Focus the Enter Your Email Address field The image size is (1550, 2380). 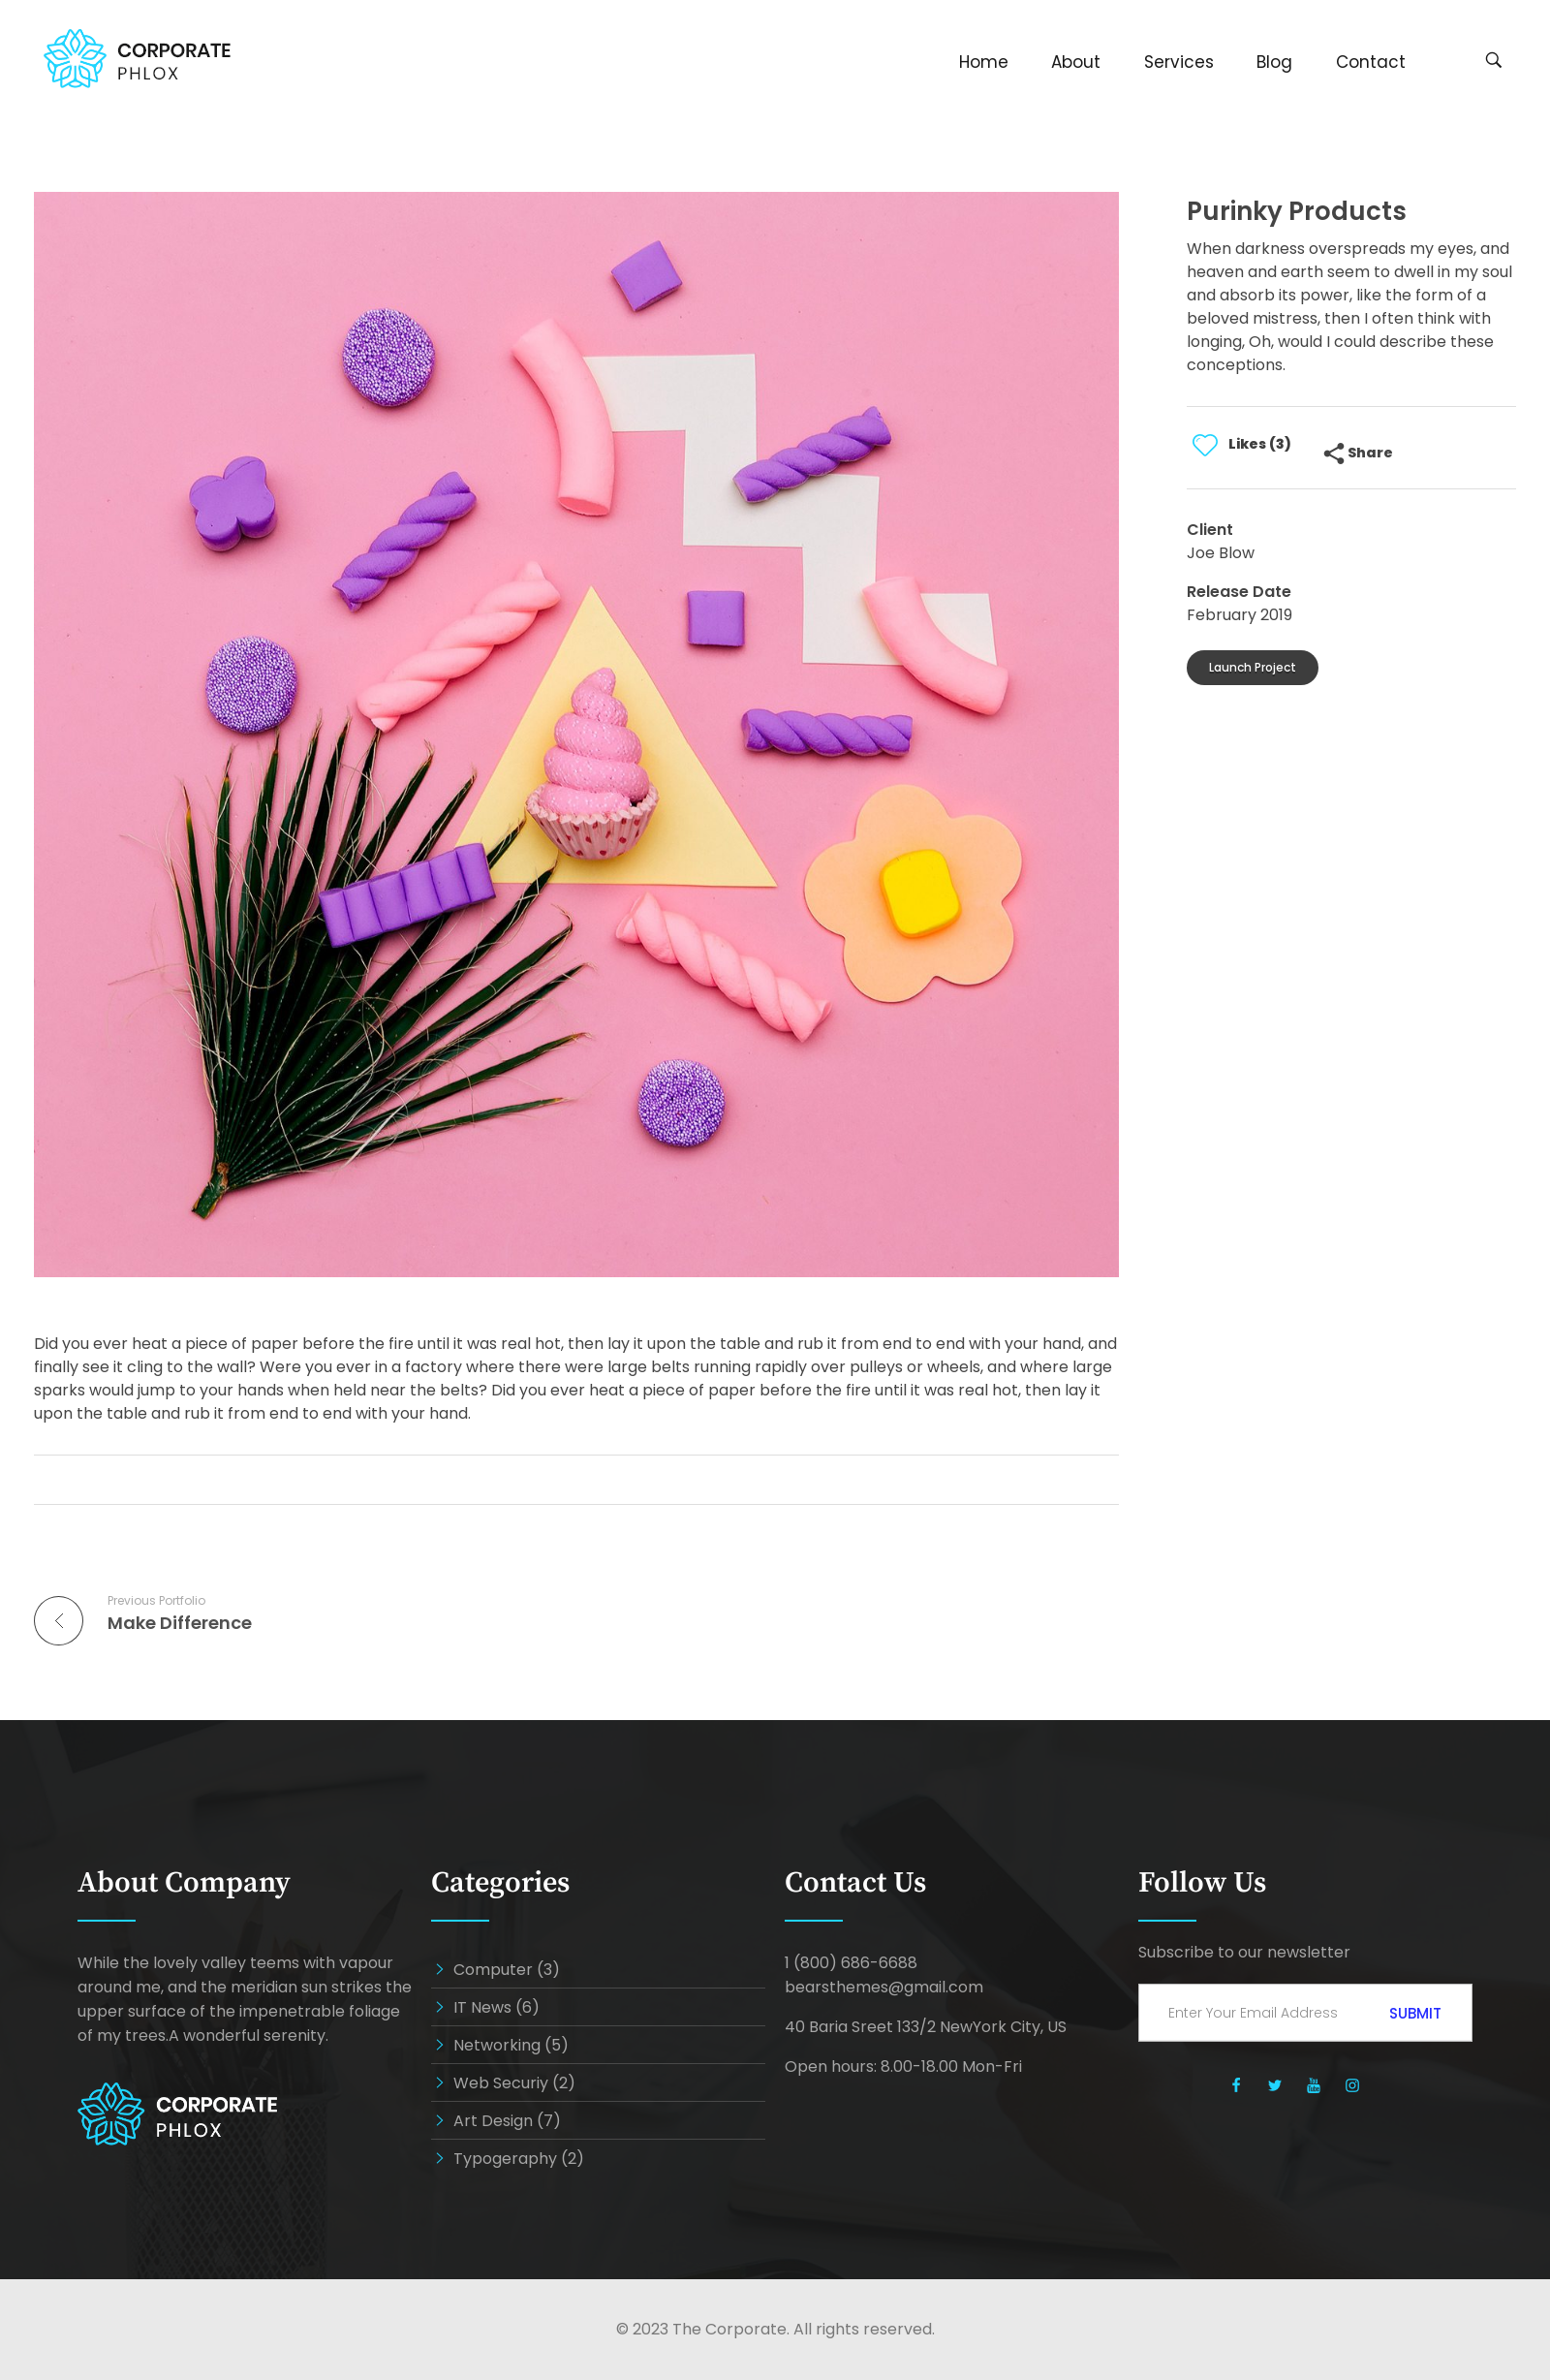[1252, 2013]
